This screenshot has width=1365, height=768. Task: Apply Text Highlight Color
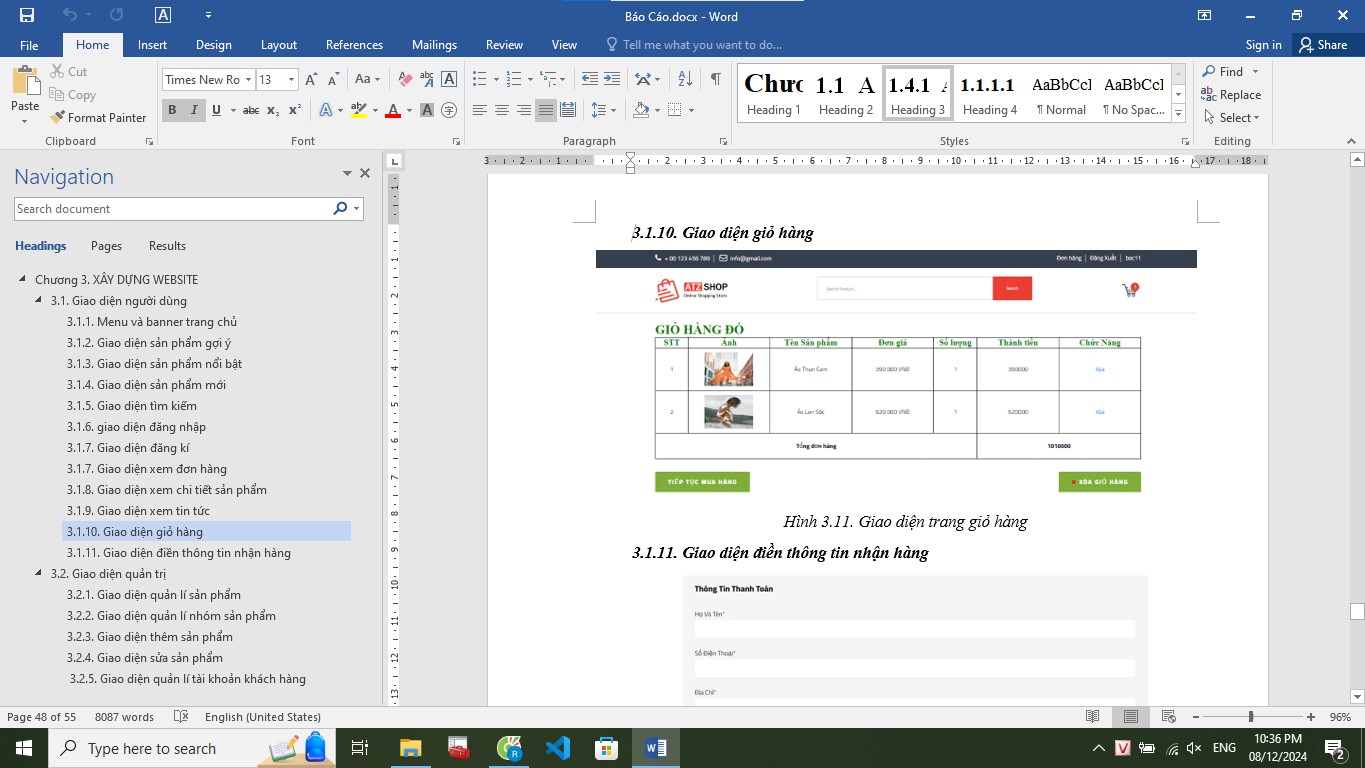coord(357,110)
